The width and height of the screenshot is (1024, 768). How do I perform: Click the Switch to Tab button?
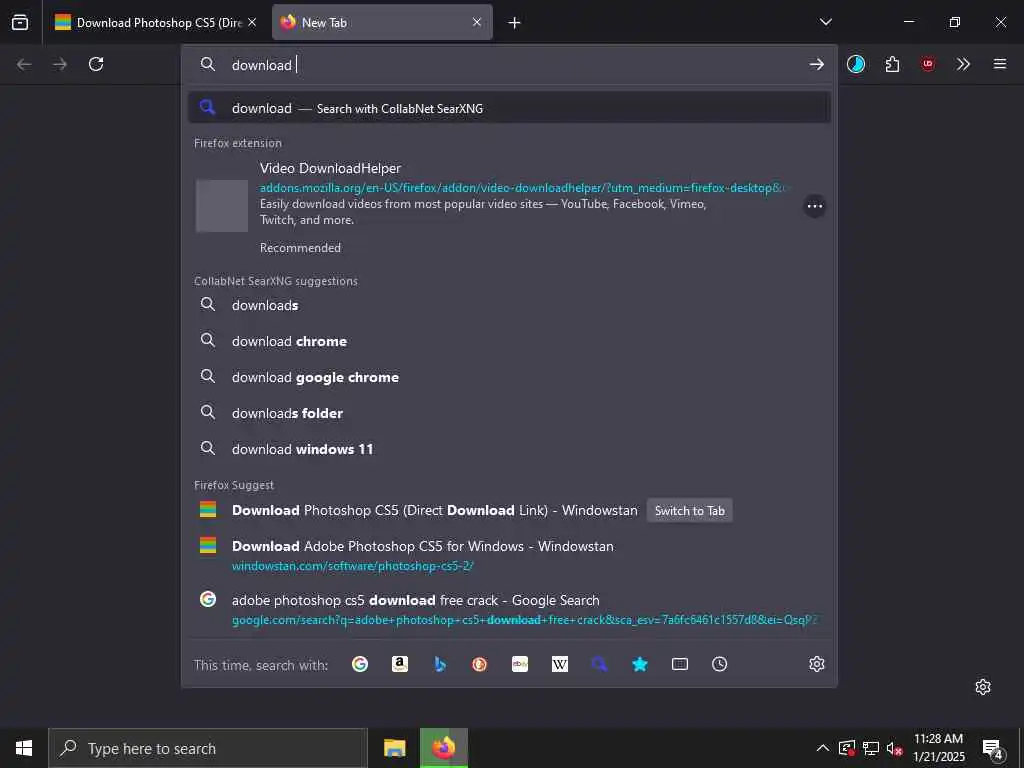(x=690, y=511)
